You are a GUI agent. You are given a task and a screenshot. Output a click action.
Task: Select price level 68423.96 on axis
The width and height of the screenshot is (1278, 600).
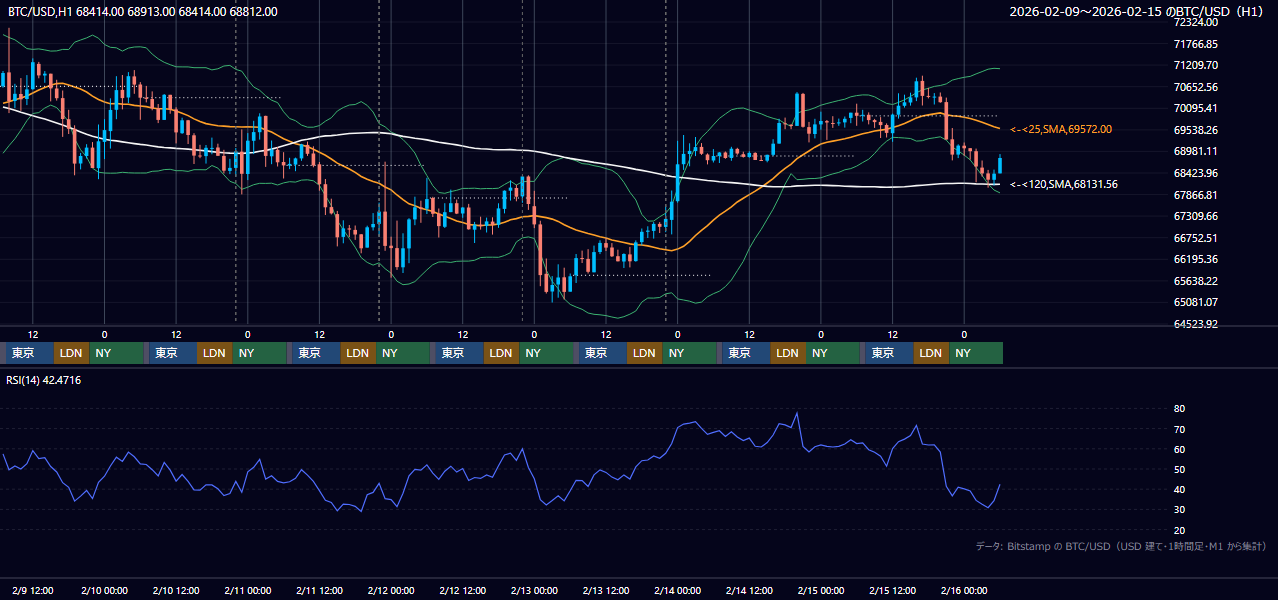[1196, 173]
